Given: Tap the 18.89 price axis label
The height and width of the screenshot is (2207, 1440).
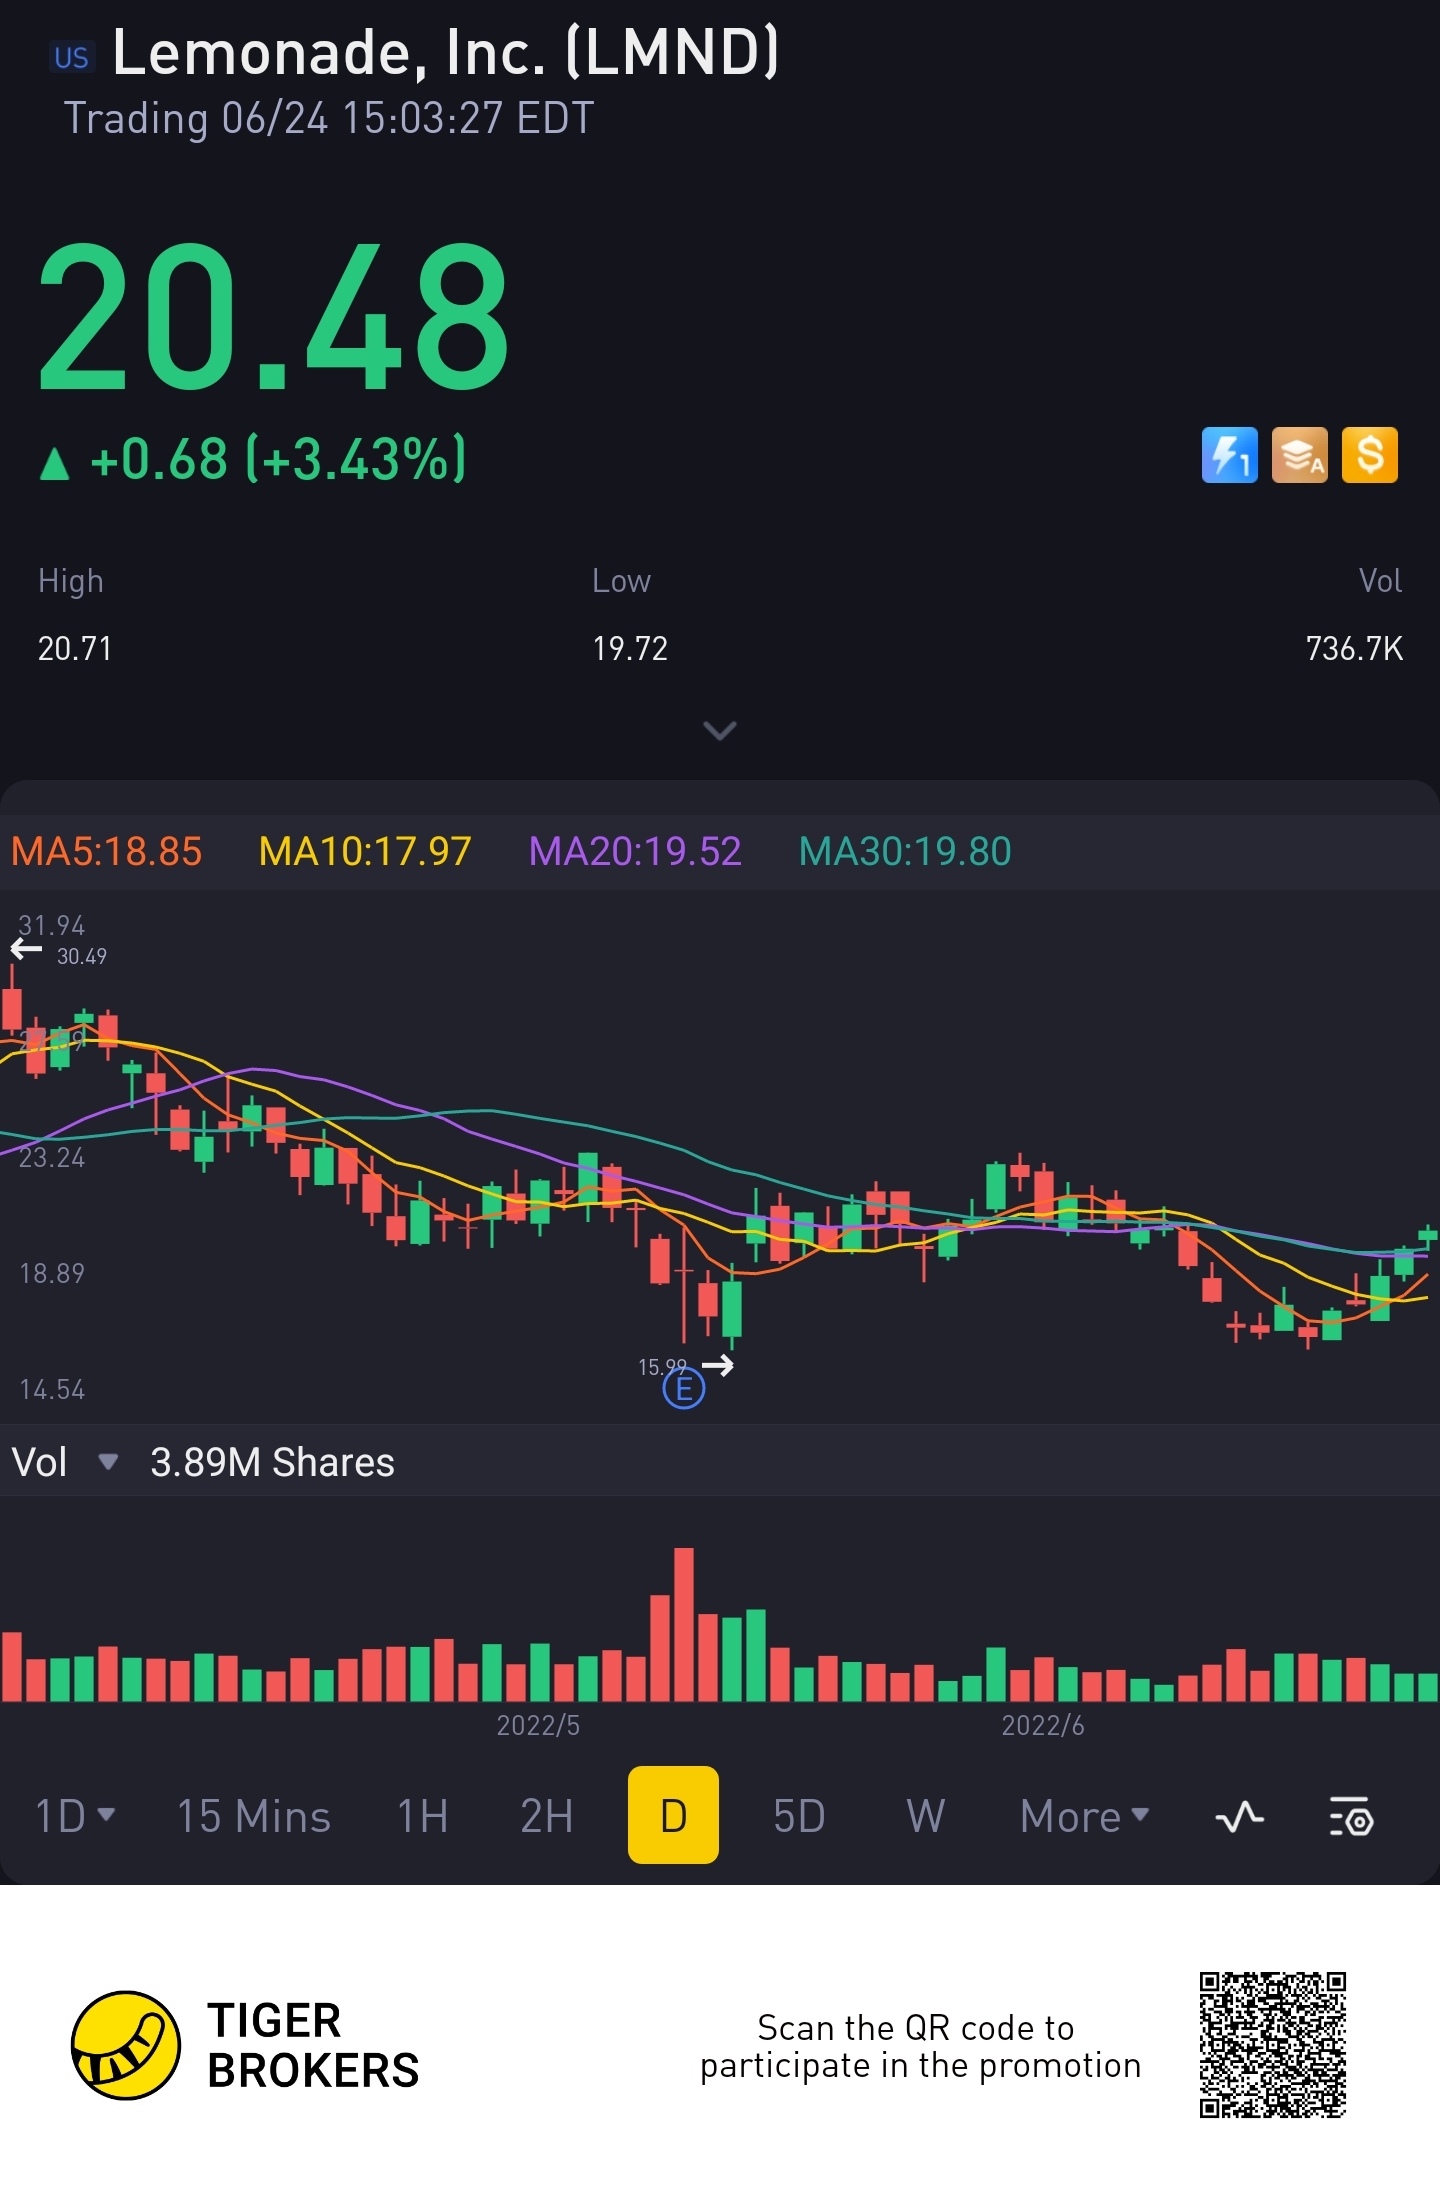Looking at the screenshot, I should (x=52, y=1273).
